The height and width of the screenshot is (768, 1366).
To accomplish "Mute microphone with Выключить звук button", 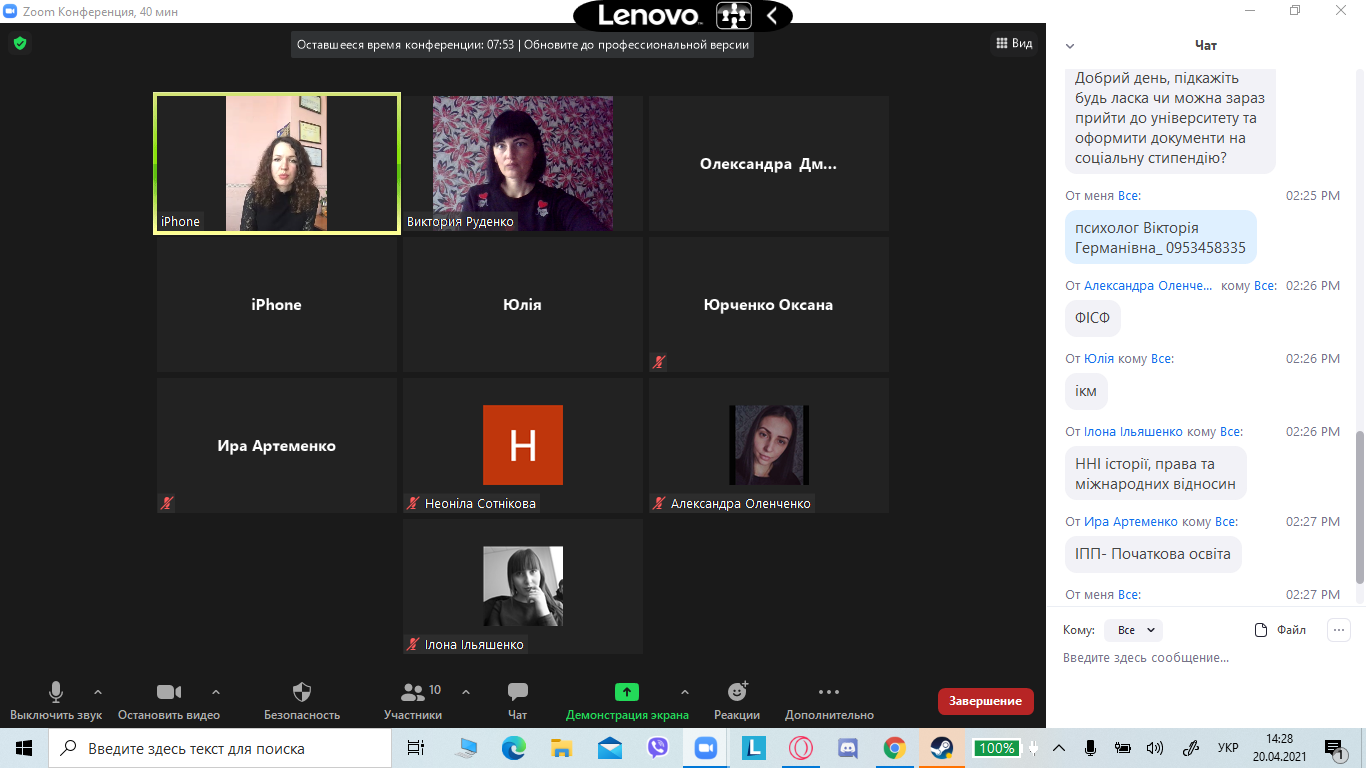I will pos(56,701).
